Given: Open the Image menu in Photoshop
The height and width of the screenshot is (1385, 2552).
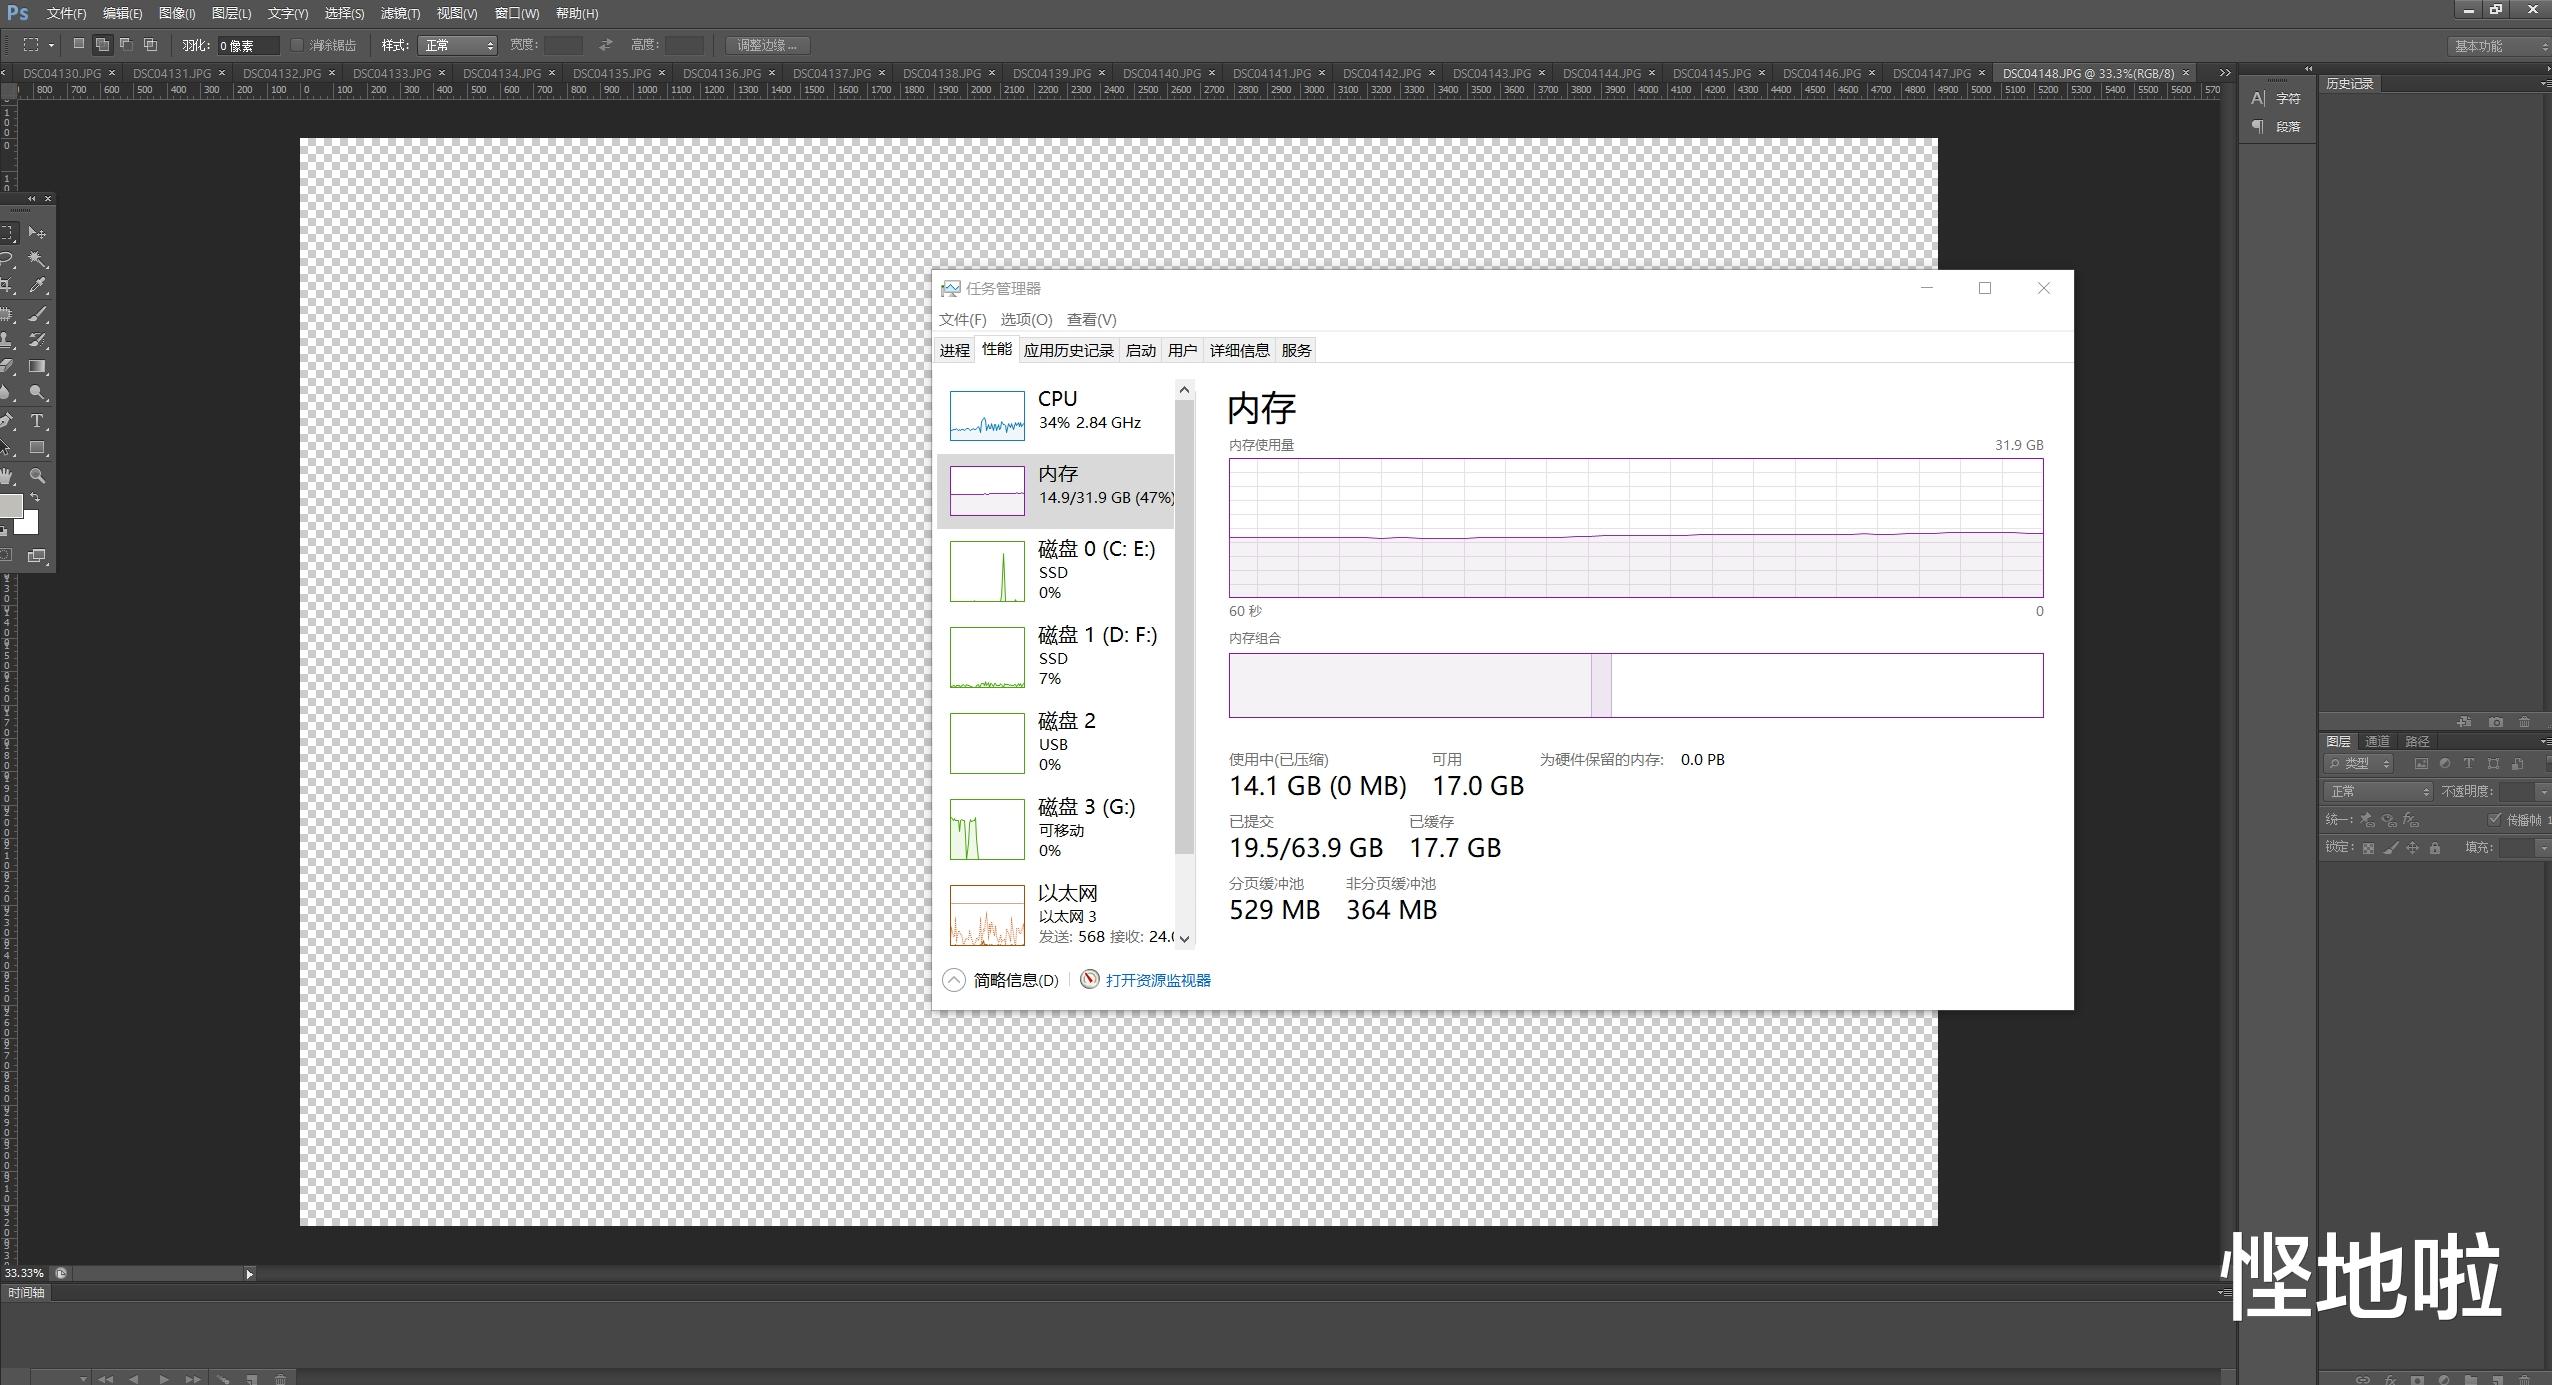Looking at the screenshot, I should tap(177, 13).
